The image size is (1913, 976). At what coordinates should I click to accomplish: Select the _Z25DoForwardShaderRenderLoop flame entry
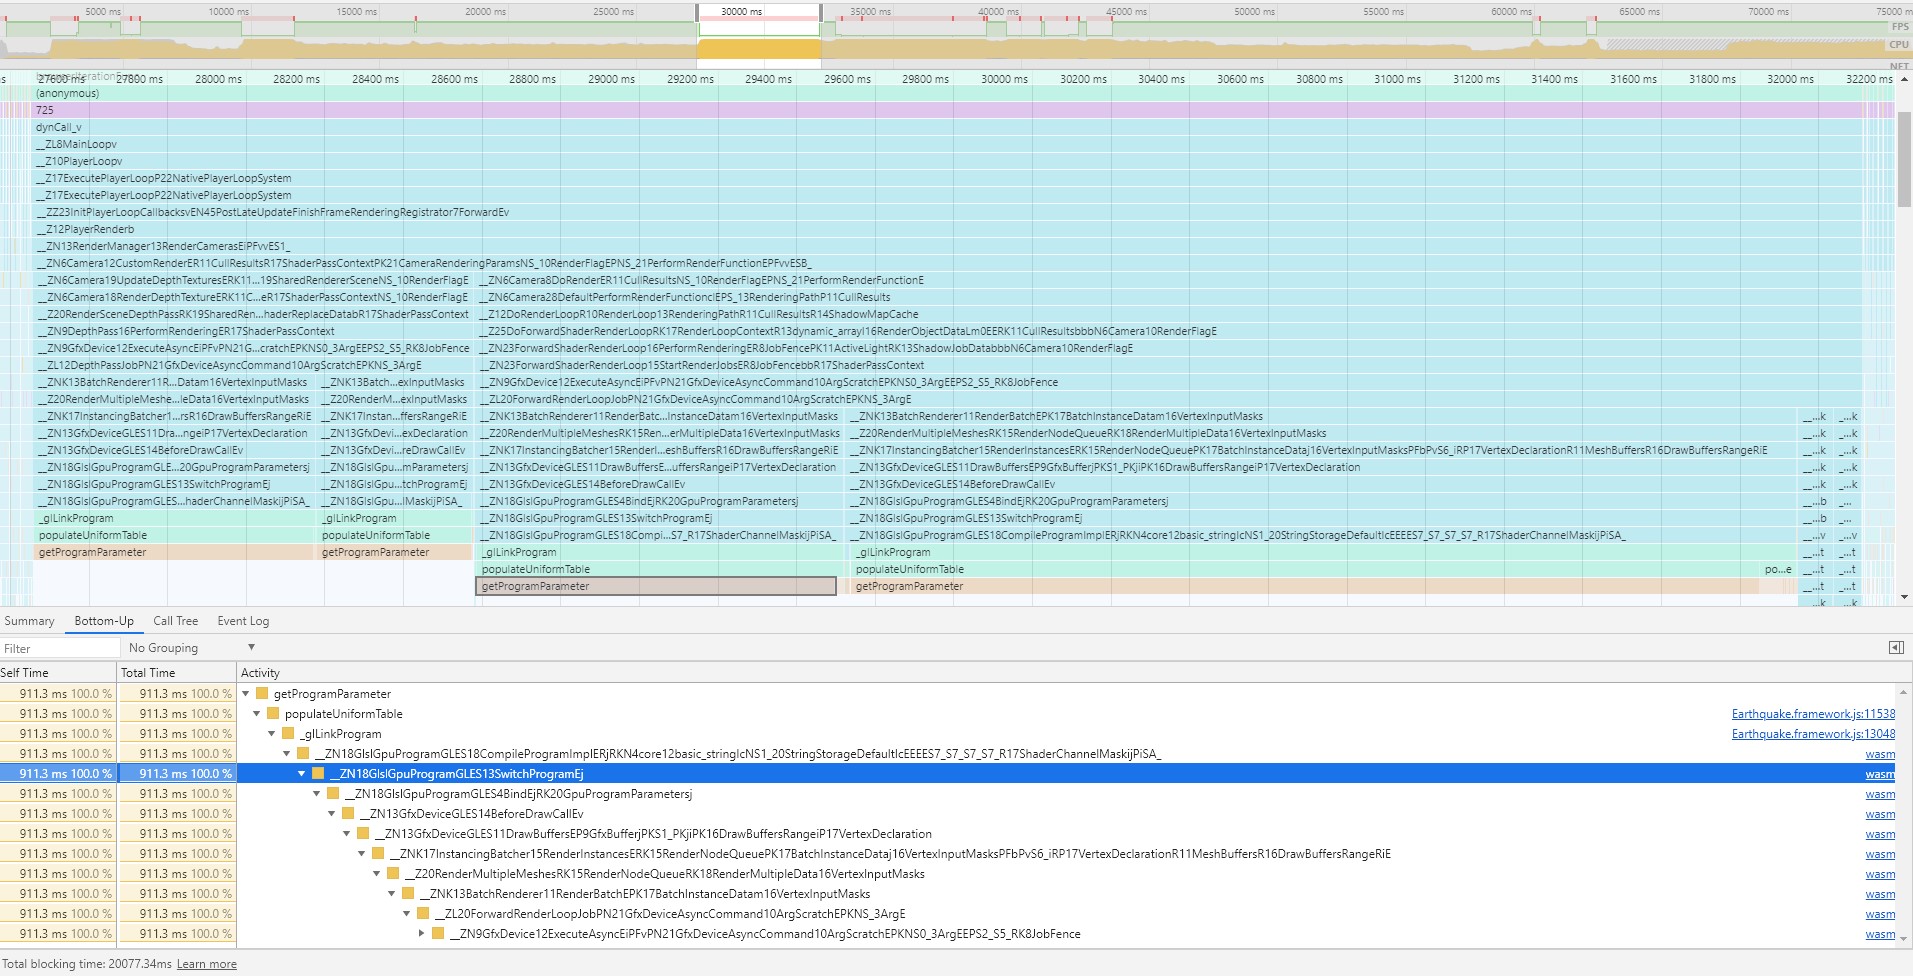click(1169, 331)
